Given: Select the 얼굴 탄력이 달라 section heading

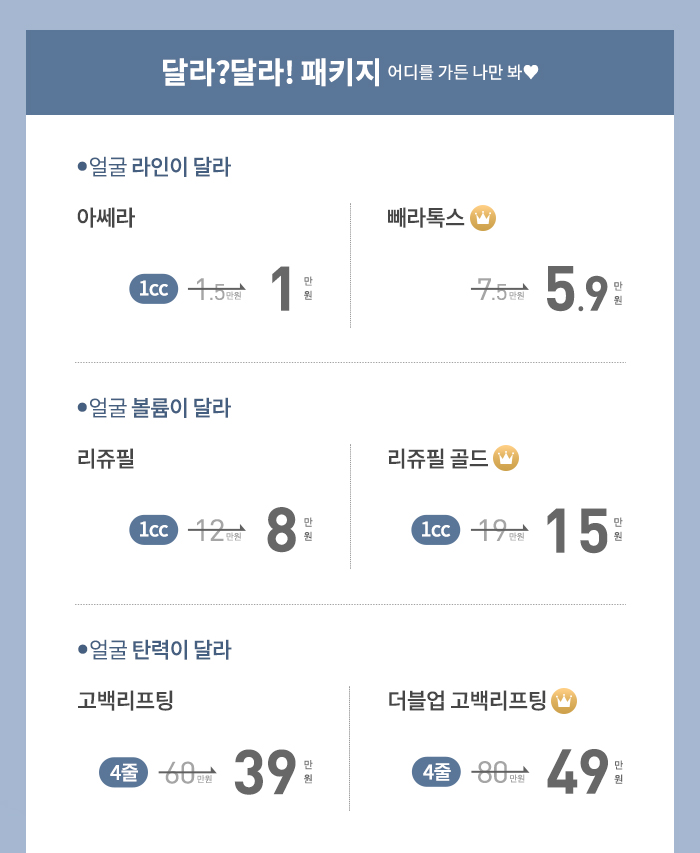Looking at the screenshot, I should [154, 650].
